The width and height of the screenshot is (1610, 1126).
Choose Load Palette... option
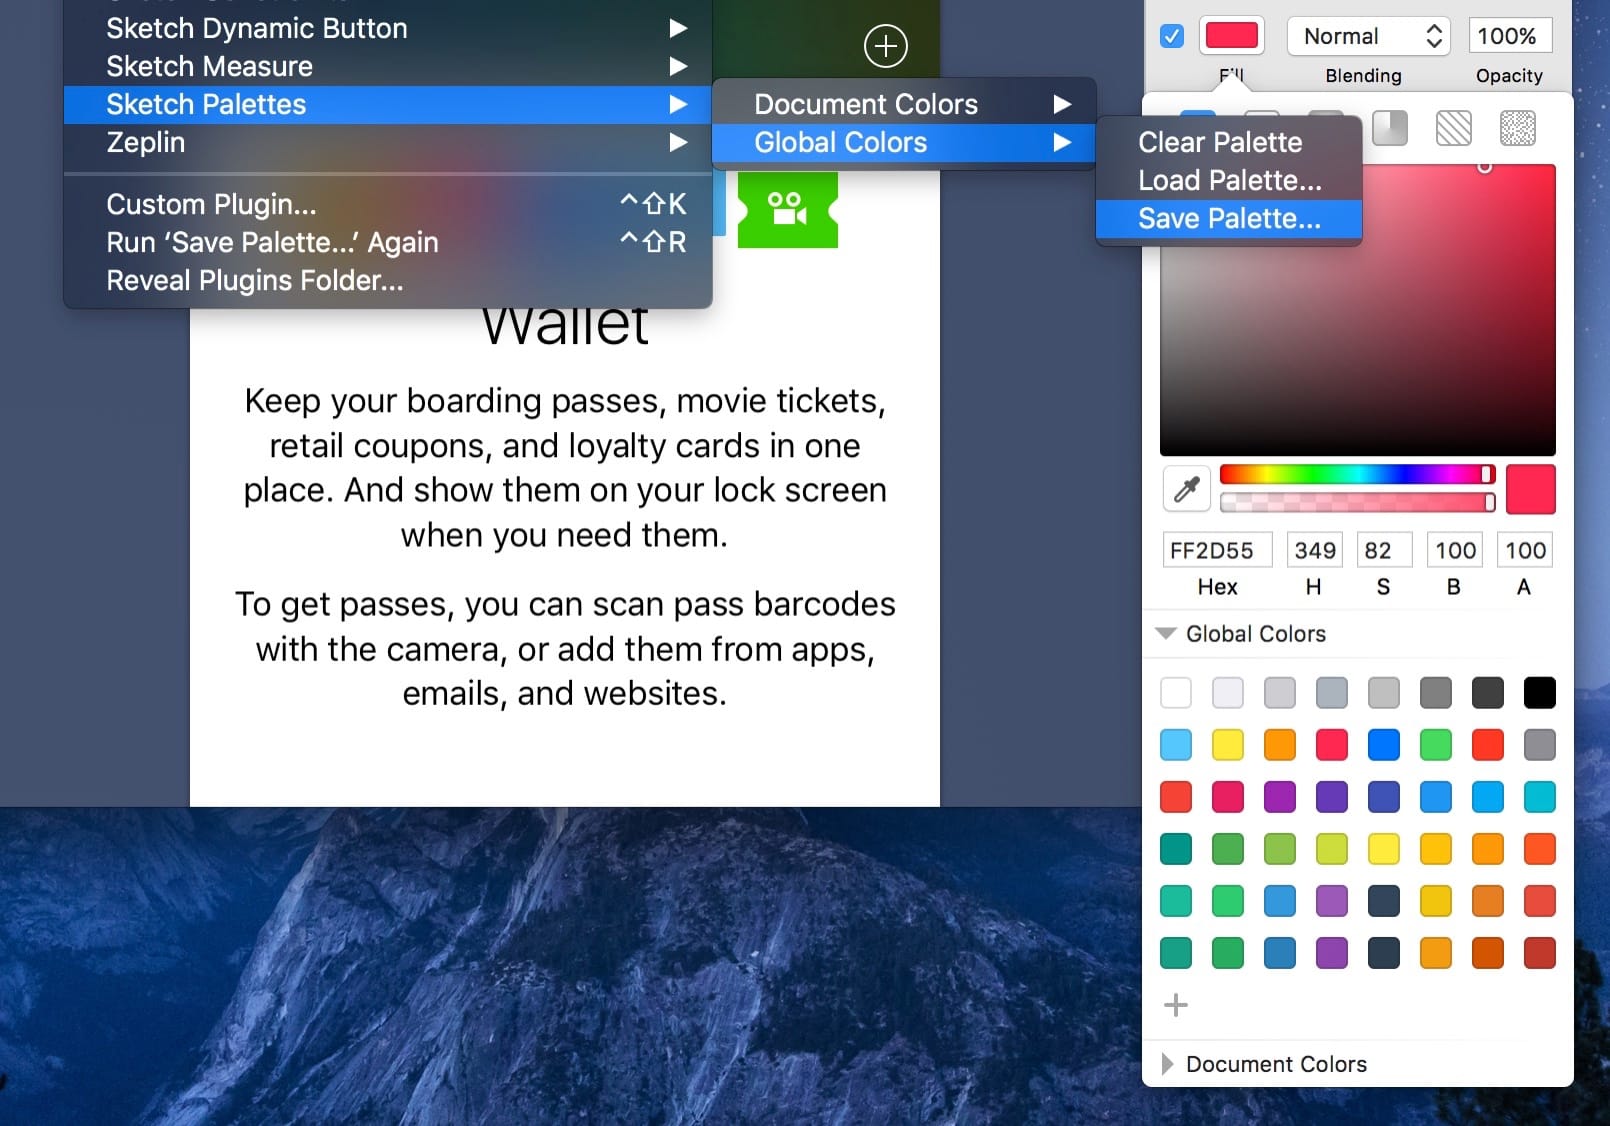coord(1229,180)
